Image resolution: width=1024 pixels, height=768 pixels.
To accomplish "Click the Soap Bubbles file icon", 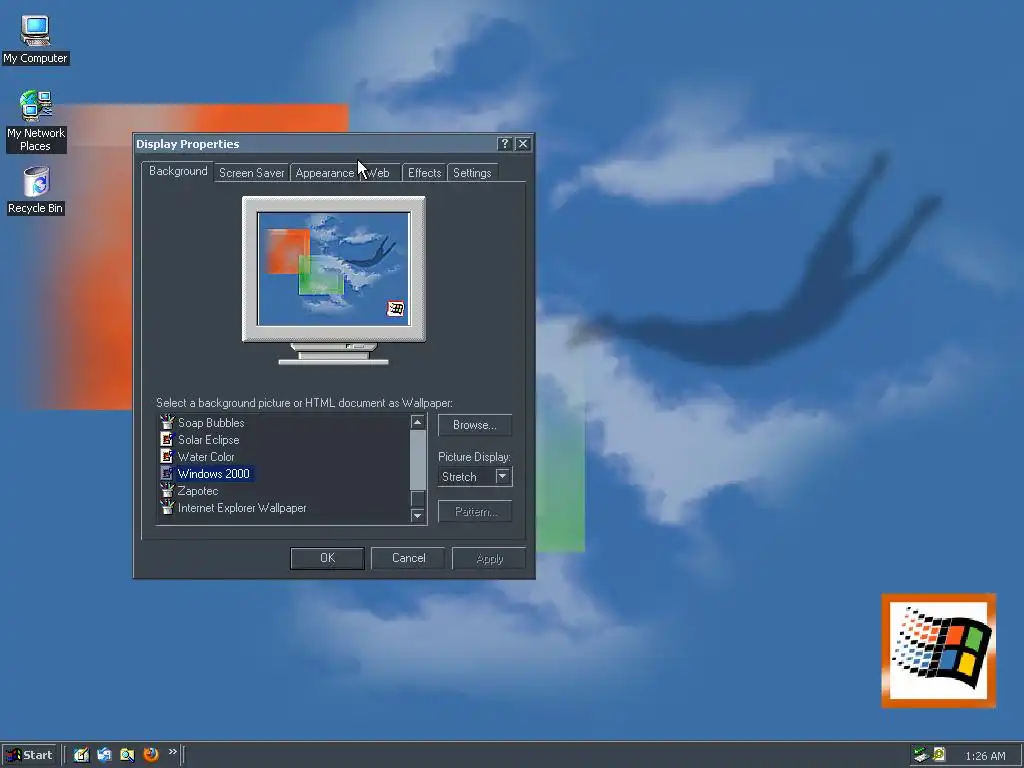I will [167, 422].
